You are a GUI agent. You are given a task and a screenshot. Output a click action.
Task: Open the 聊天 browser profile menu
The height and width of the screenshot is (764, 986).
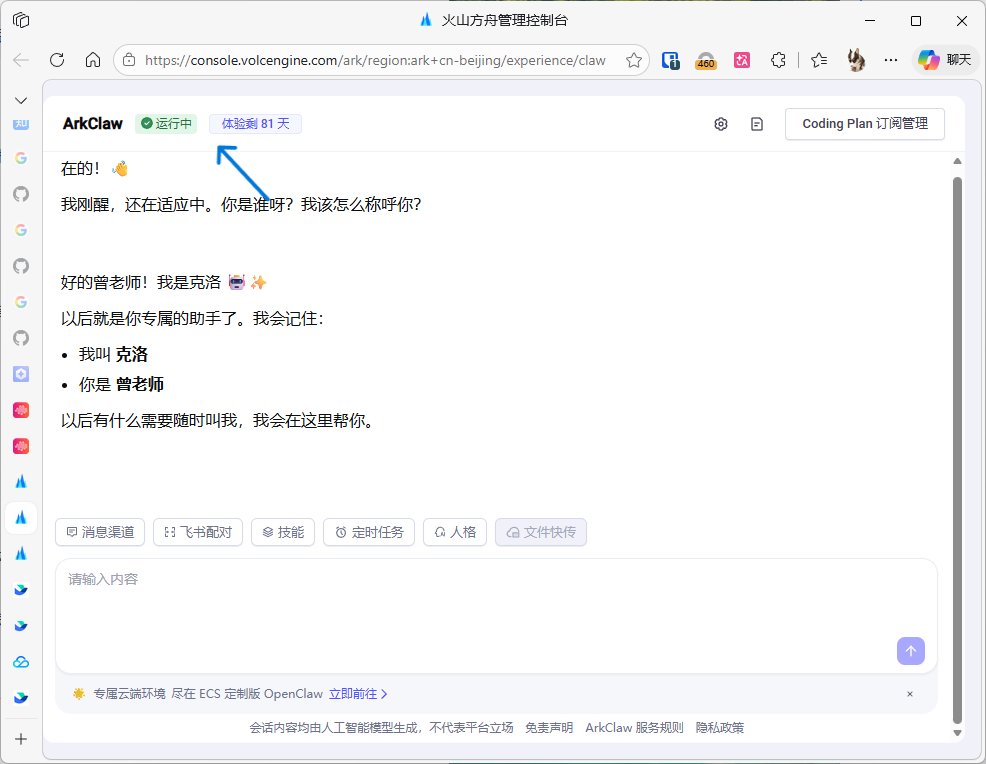[x=944, y=59]
